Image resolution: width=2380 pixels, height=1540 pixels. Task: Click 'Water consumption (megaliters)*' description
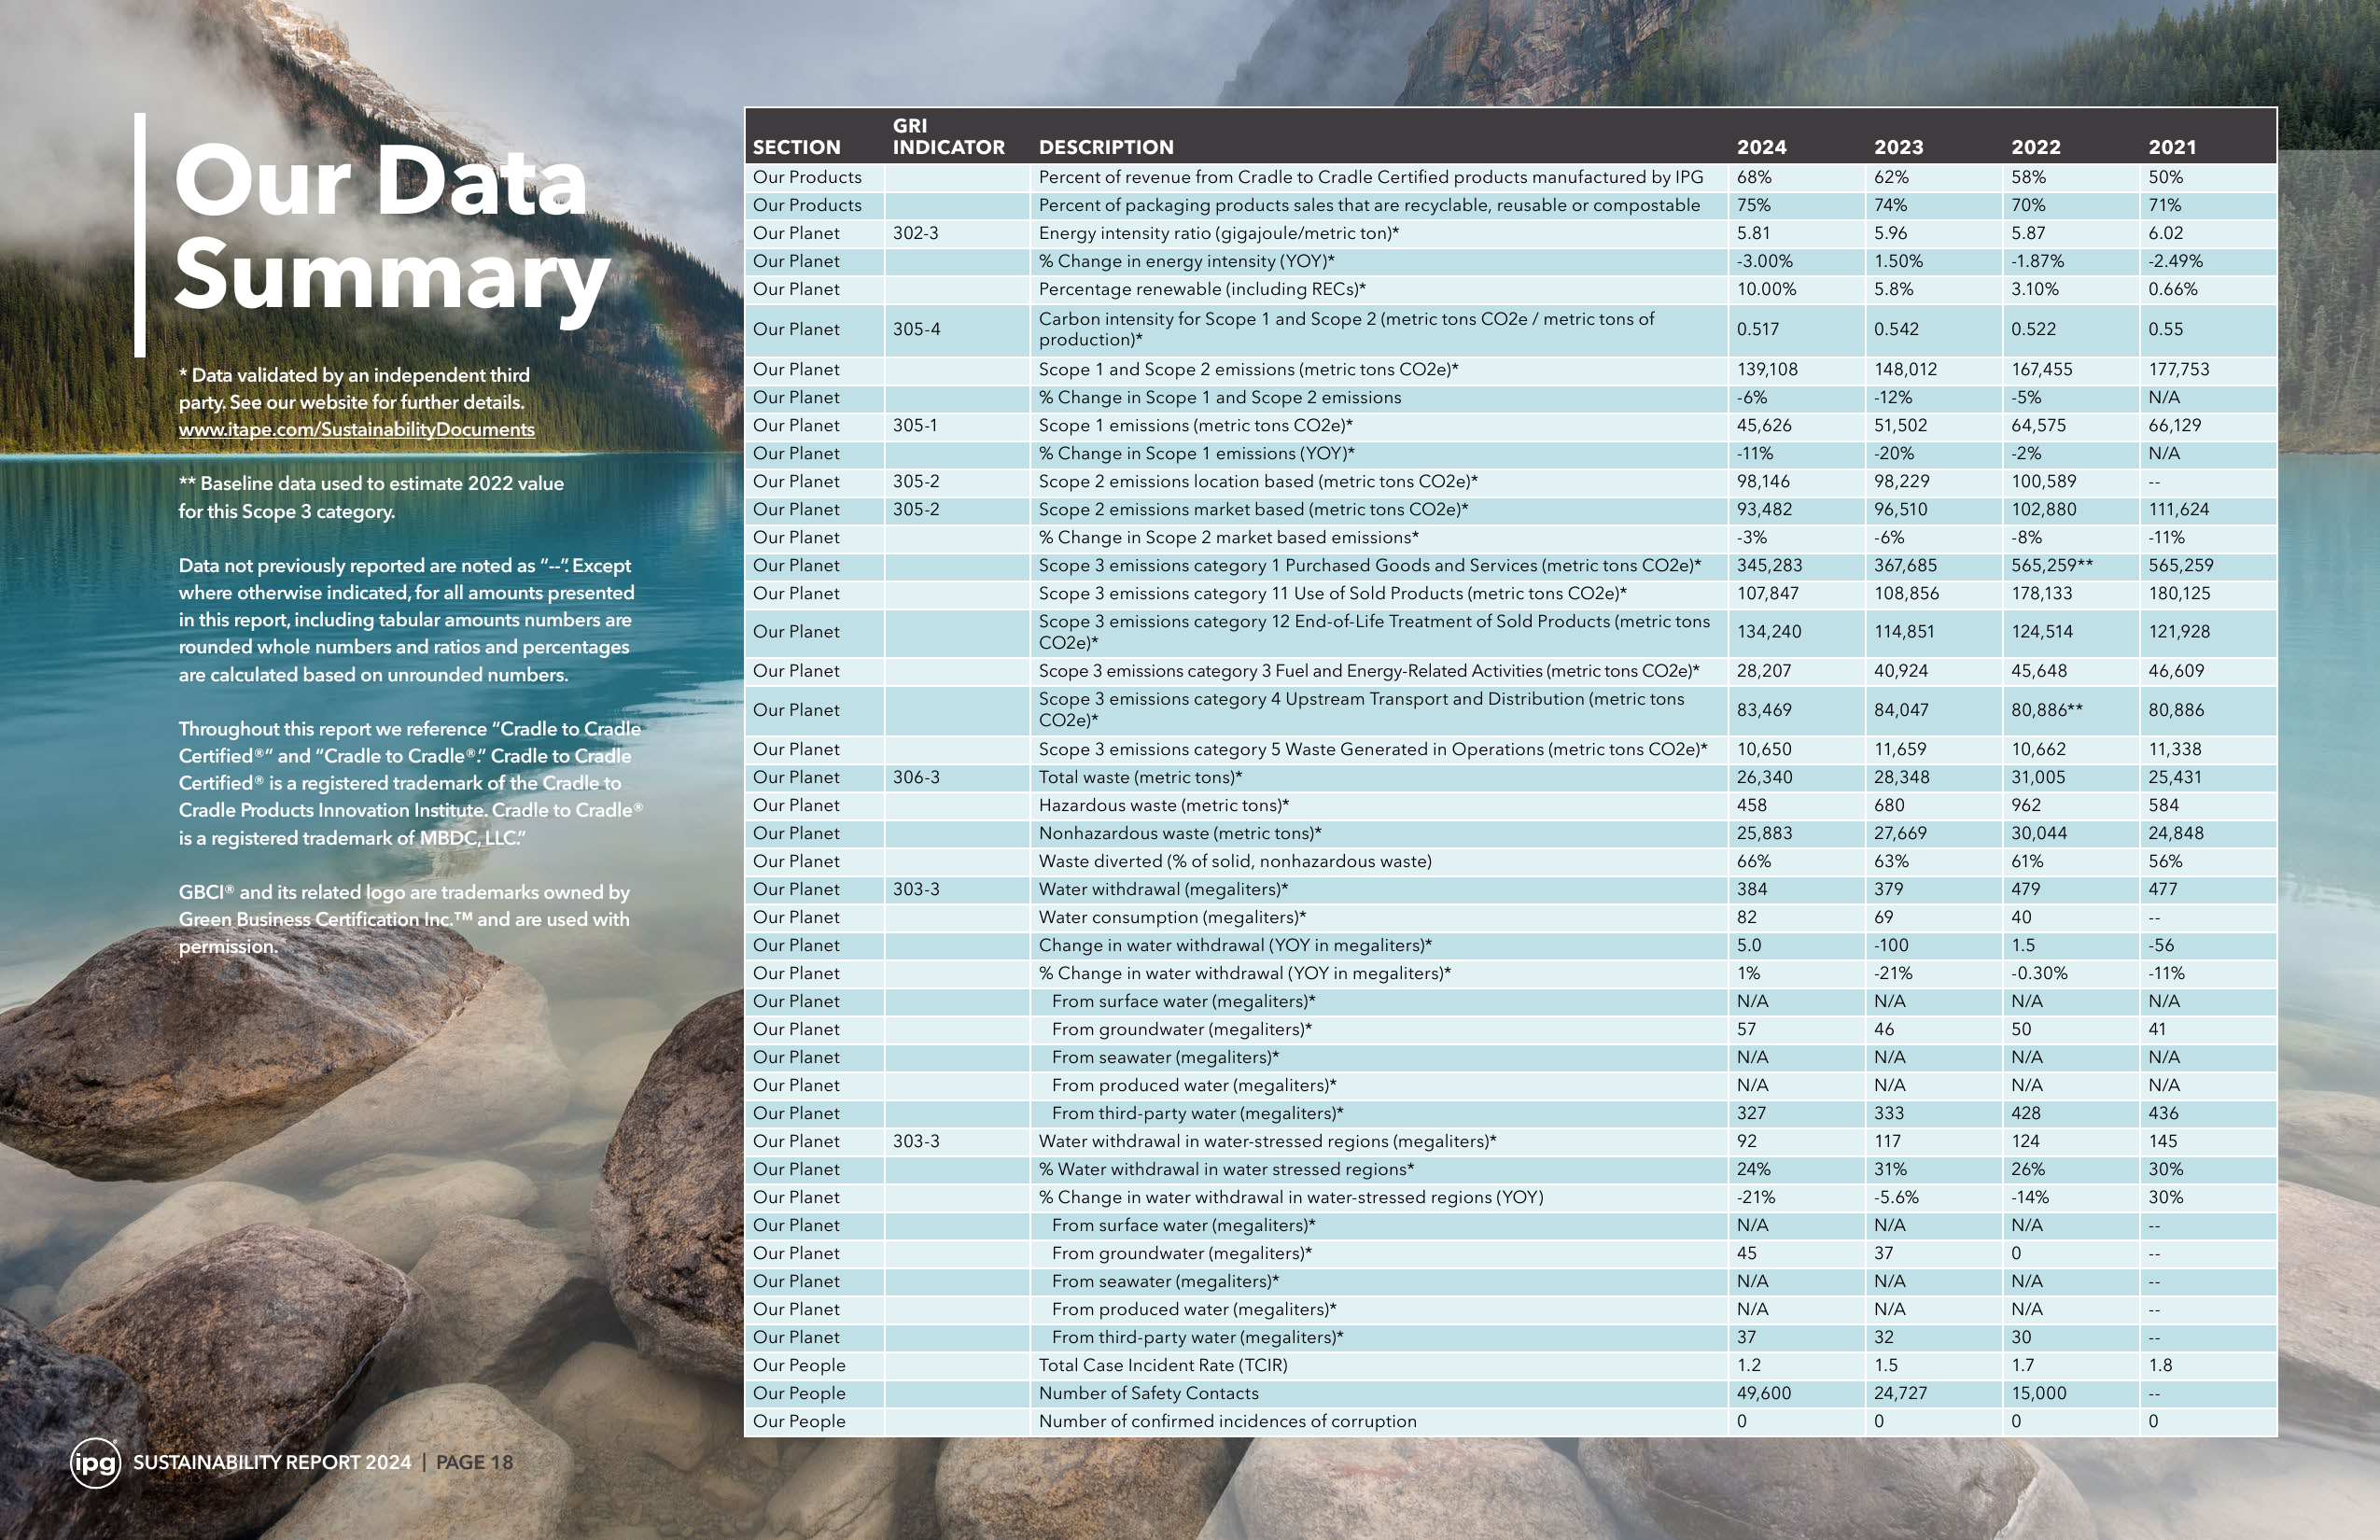(1172, 917)
